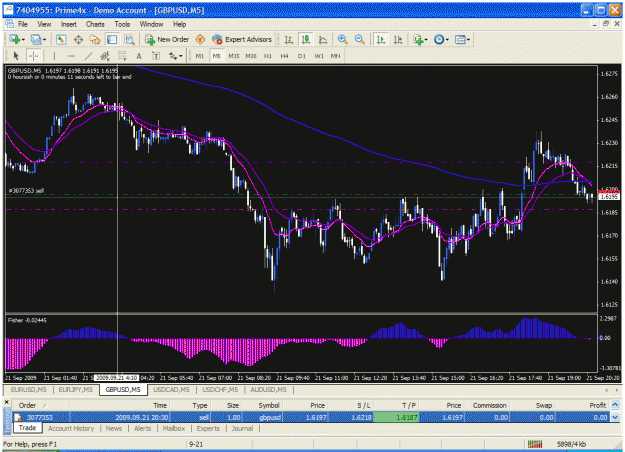Select the Fibonacci retracement tool
This screenshot has width=625, height=452.
tap(122, 56)
